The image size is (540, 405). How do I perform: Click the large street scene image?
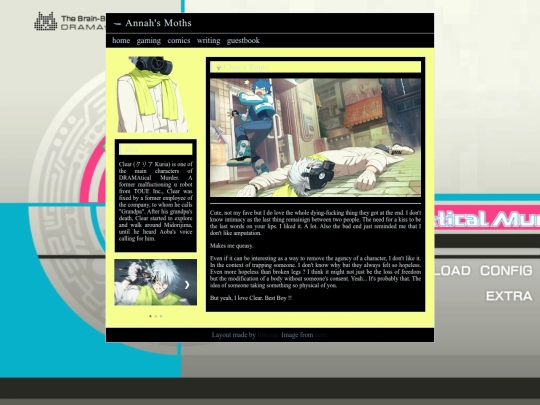315,137
